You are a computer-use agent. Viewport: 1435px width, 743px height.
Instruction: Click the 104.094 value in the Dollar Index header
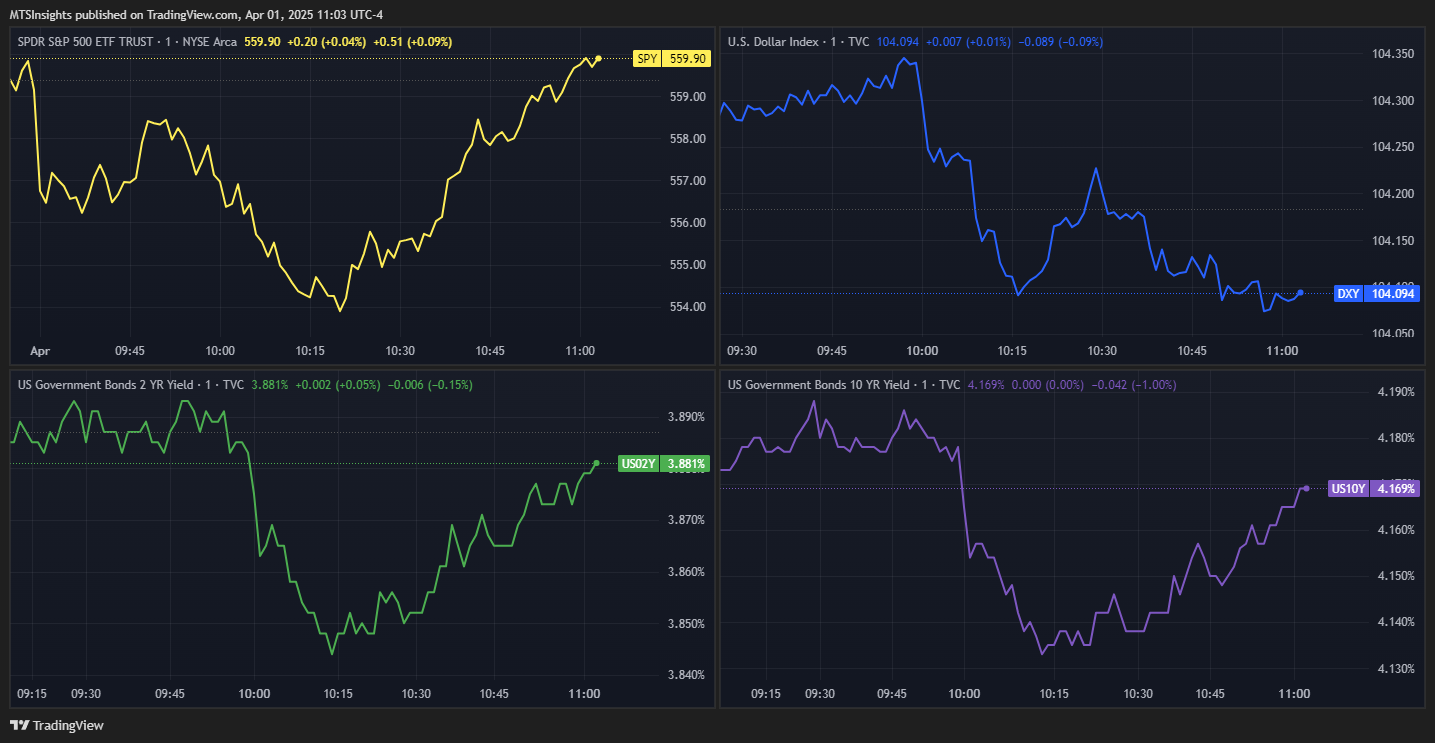click(x=899, y=42)
